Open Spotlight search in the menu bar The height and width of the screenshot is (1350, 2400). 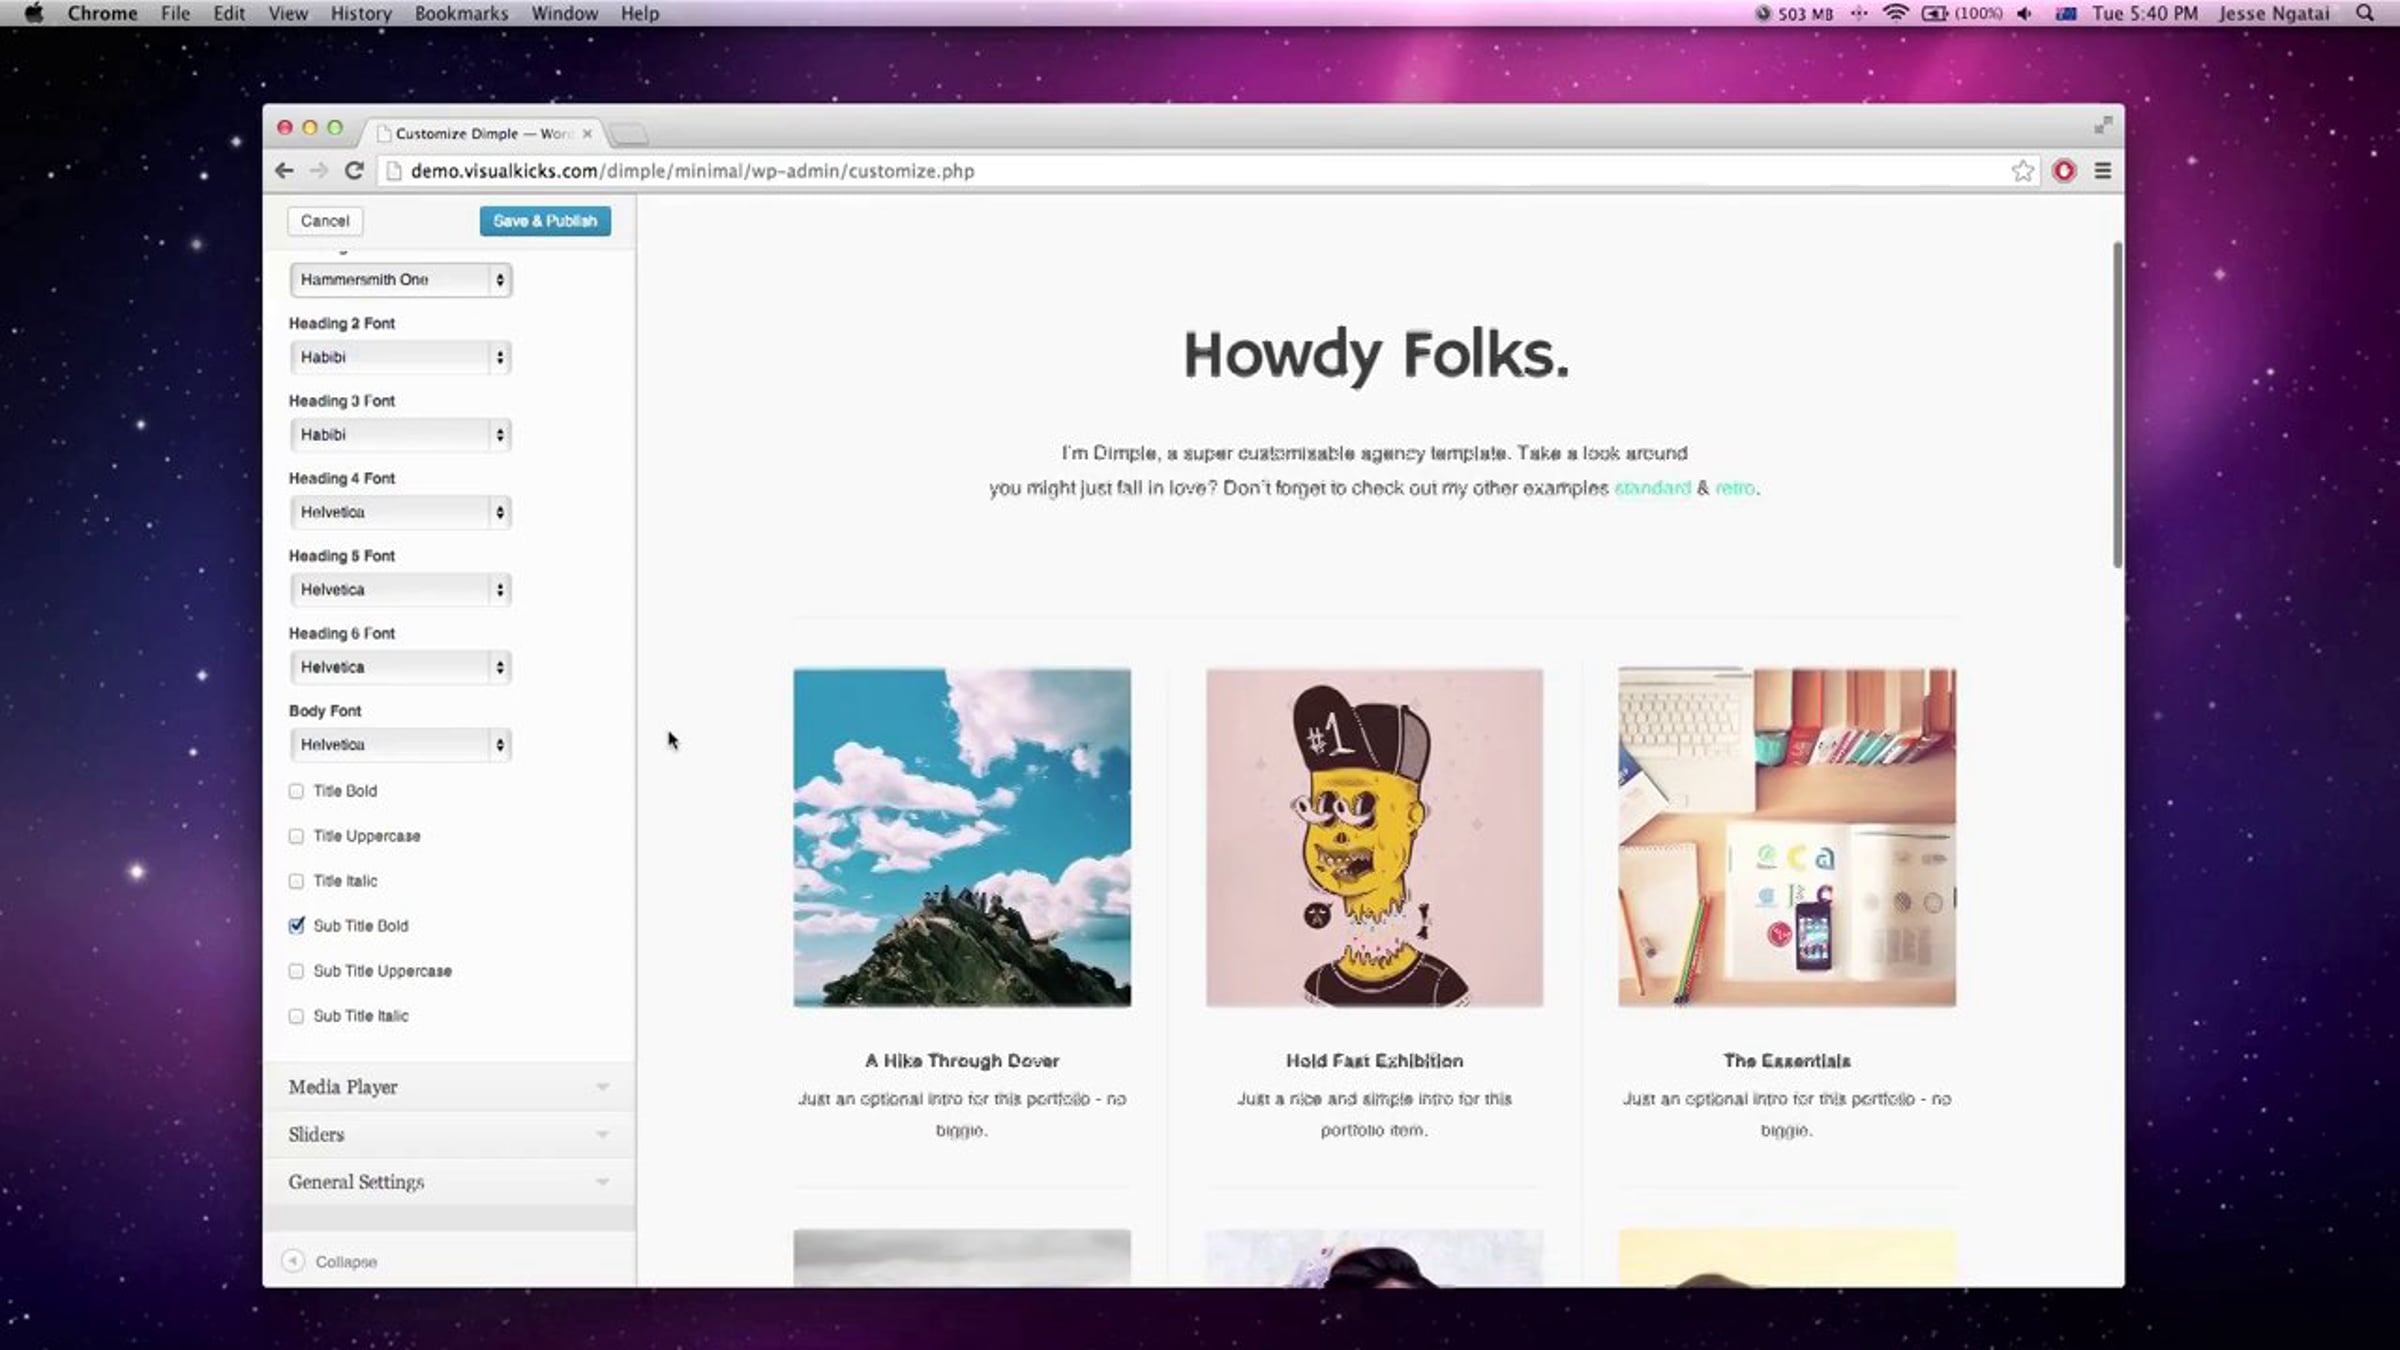[x=2365, y=13]
